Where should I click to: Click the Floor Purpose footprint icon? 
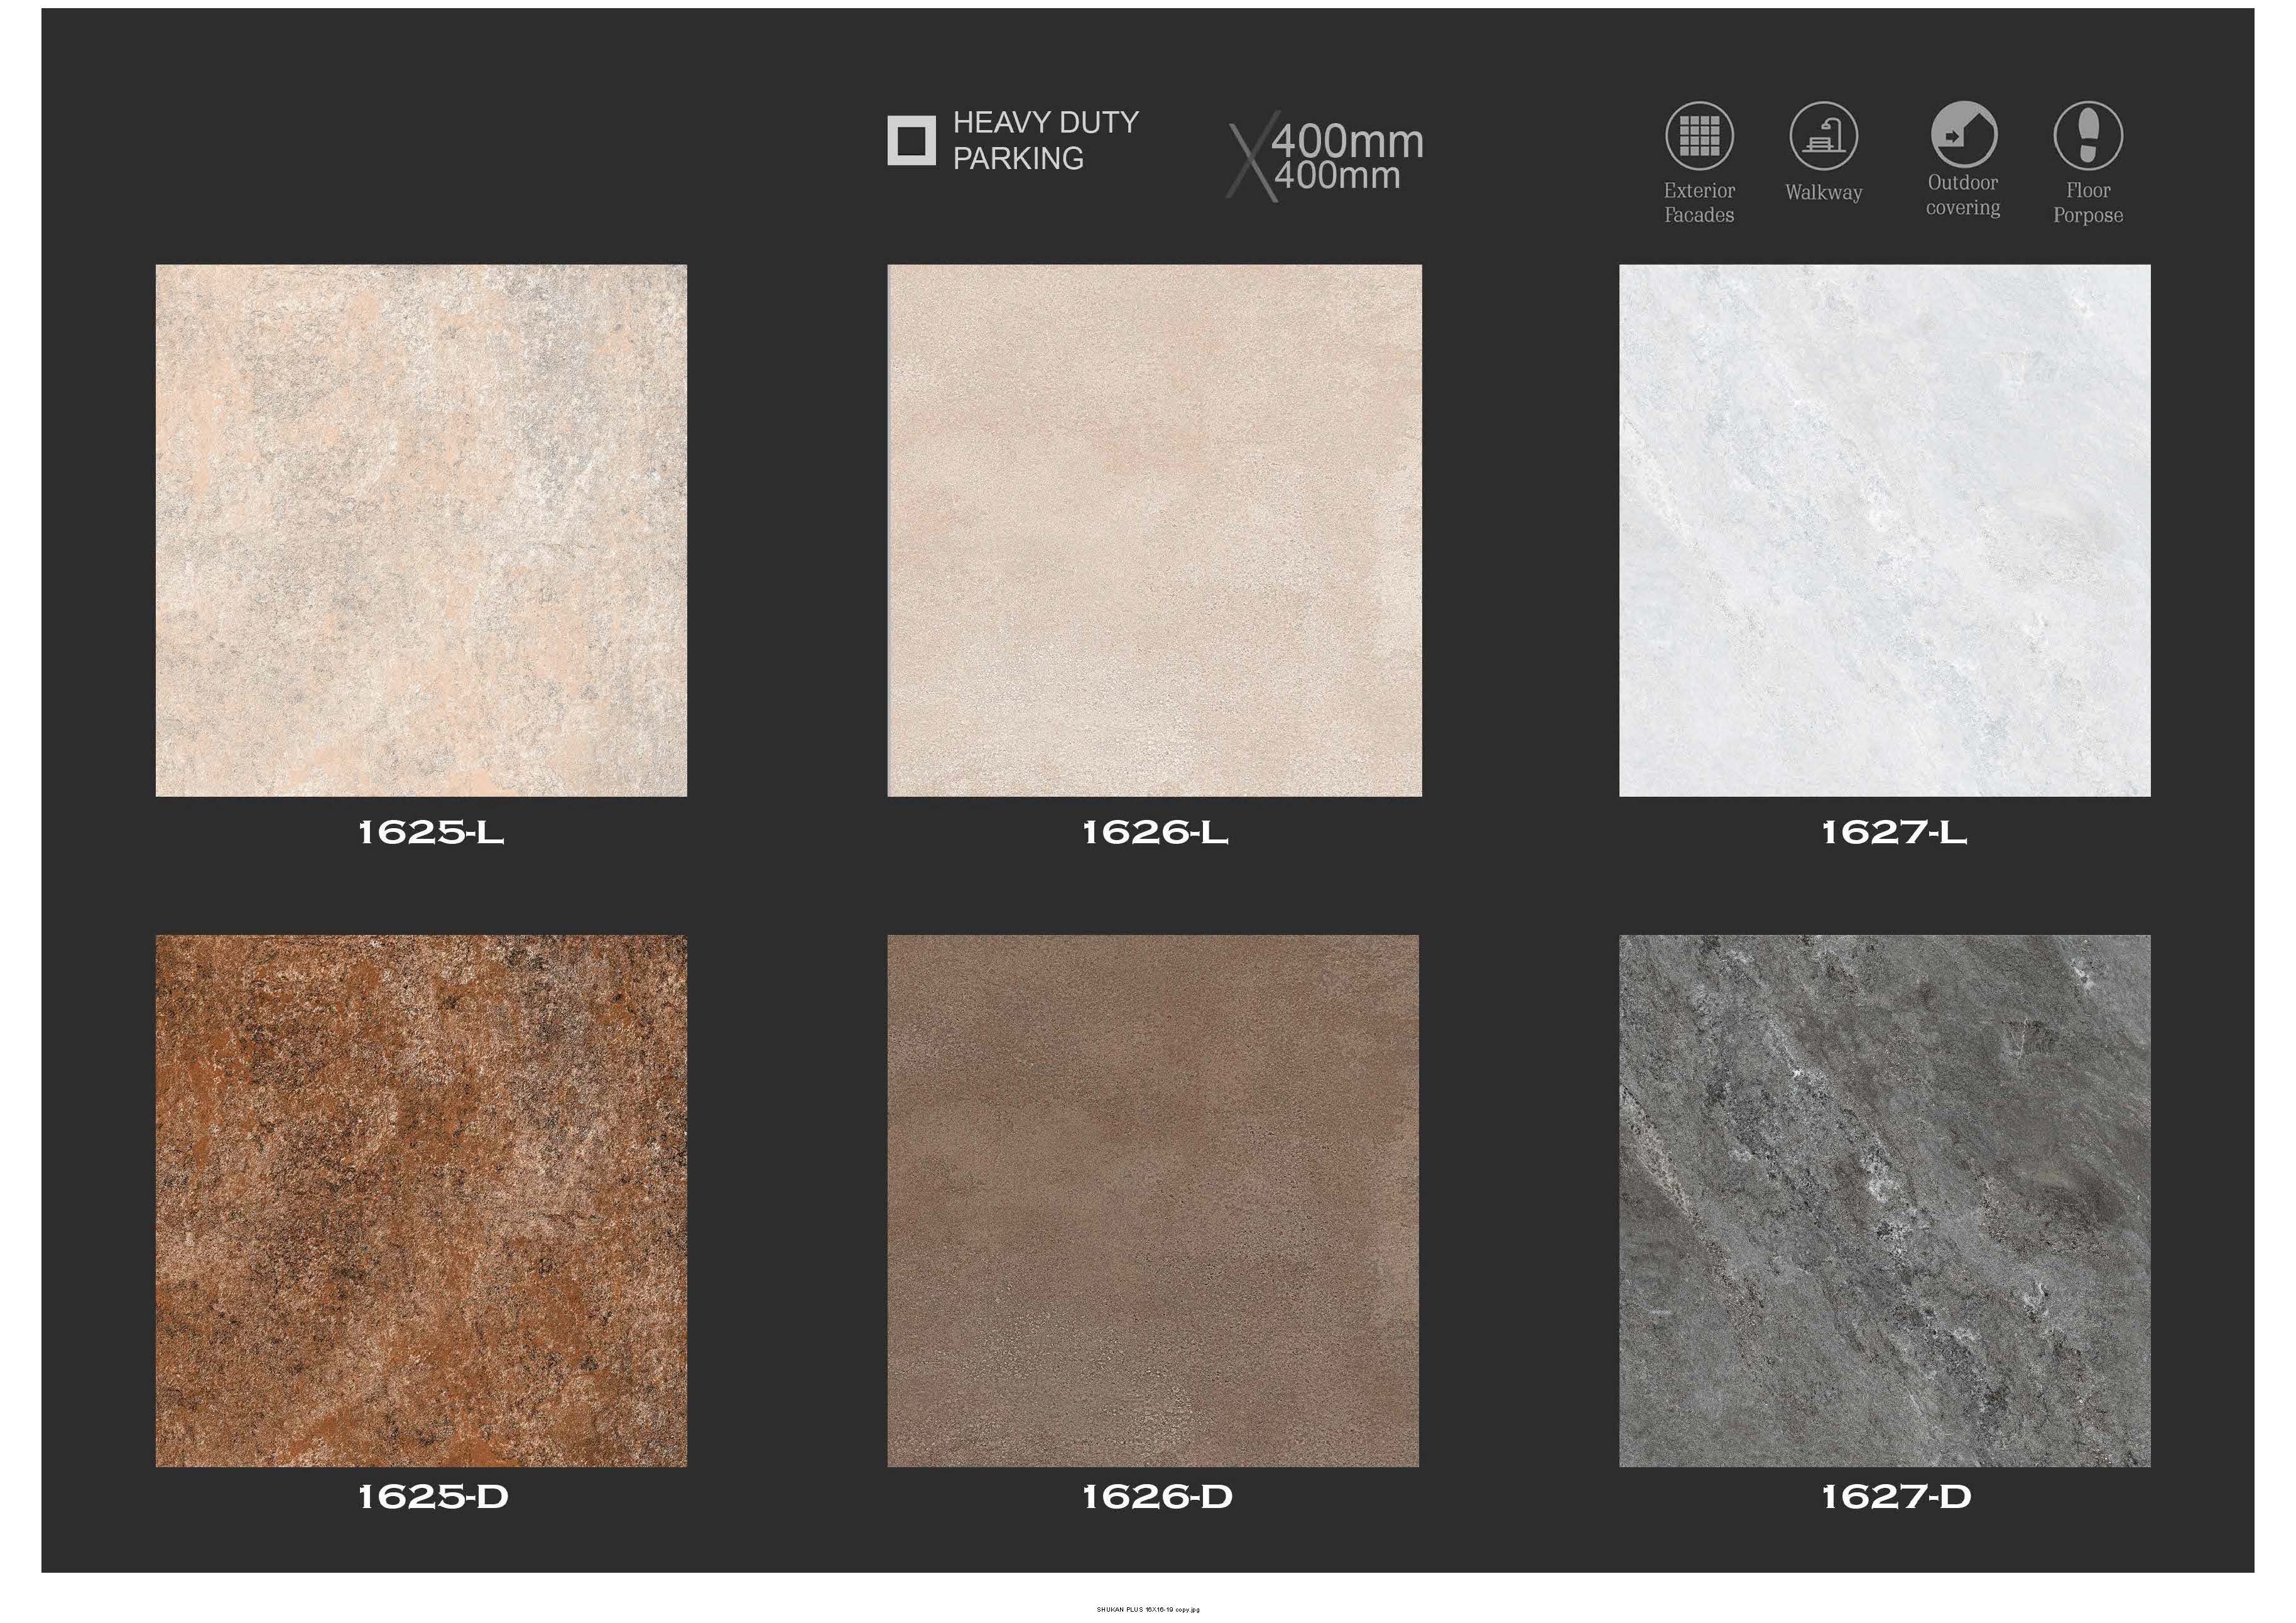(x=2088, y=136)
